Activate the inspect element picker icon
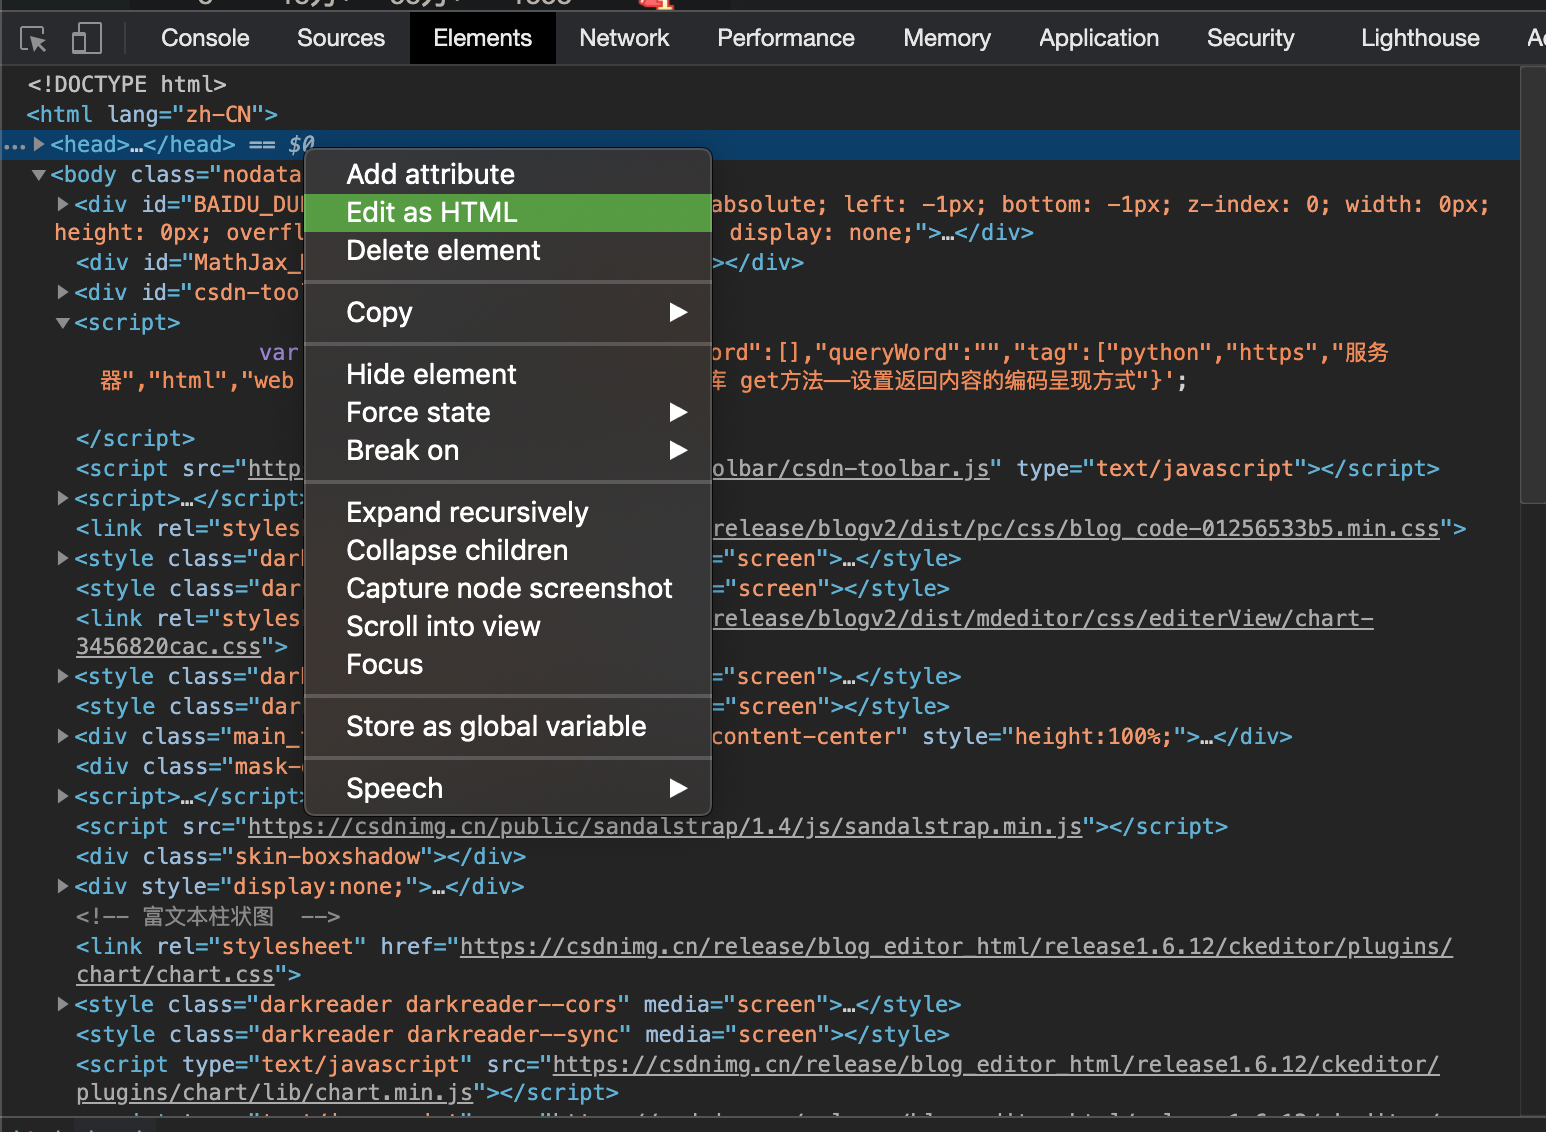Viewport: 1546px width, 1132px height. 33,39
